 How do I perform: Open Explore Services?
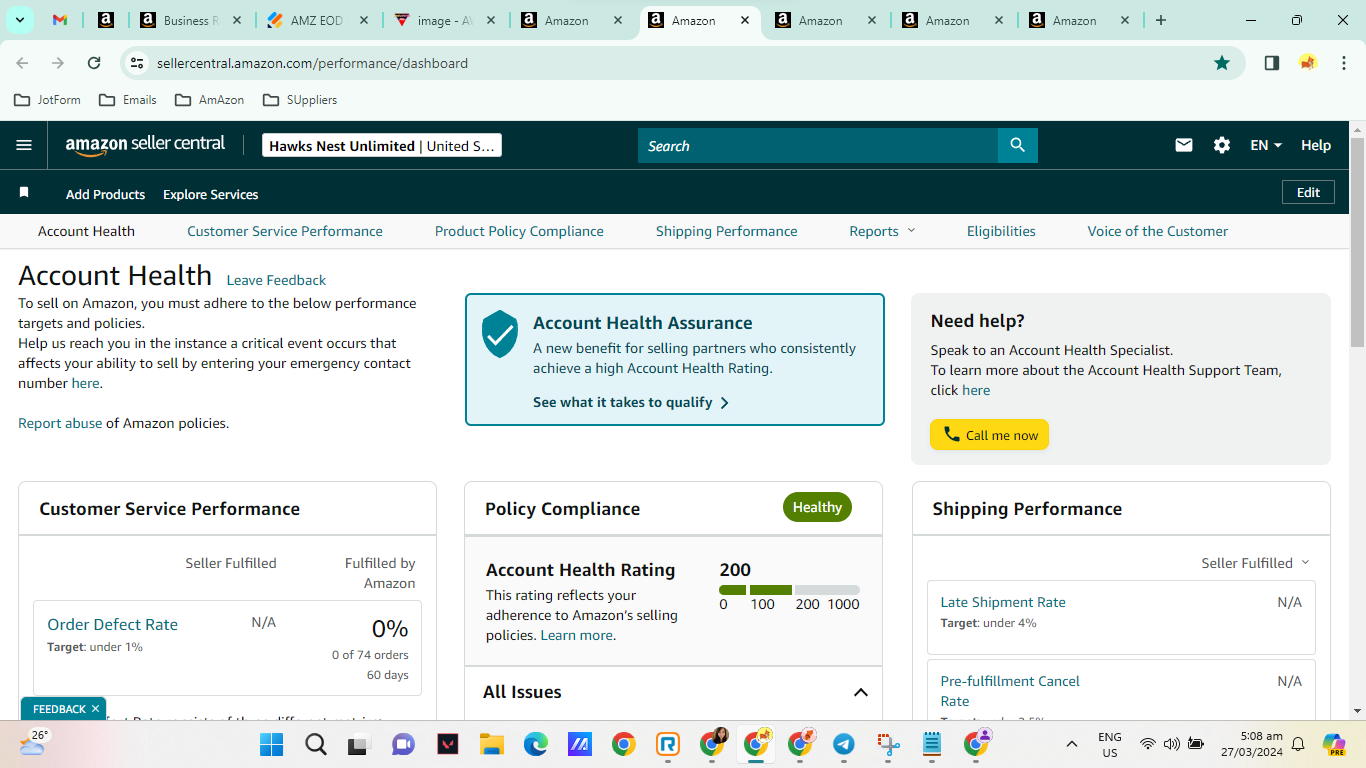pos(211,194)
